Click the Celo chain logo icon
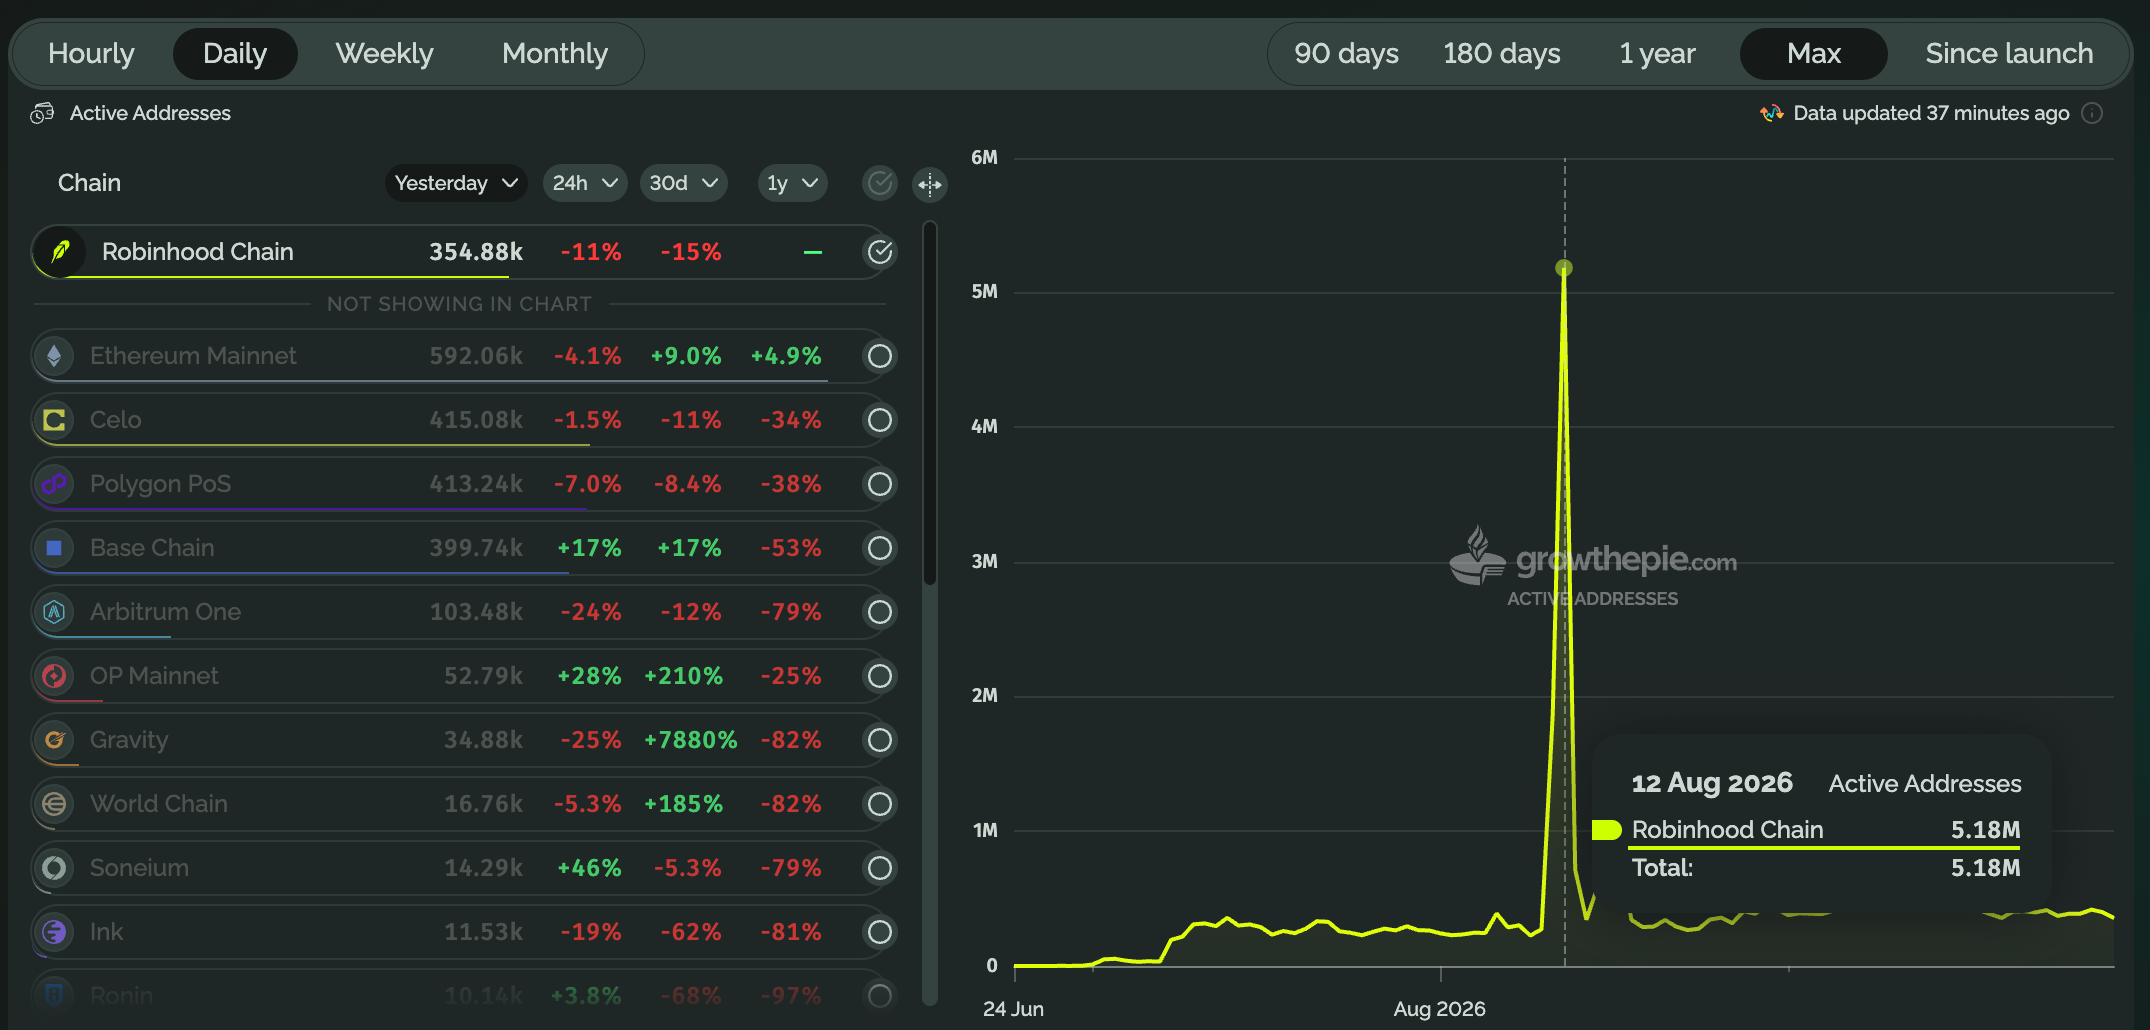Screen dimensions: 2150x1030 tap(54, 420)
